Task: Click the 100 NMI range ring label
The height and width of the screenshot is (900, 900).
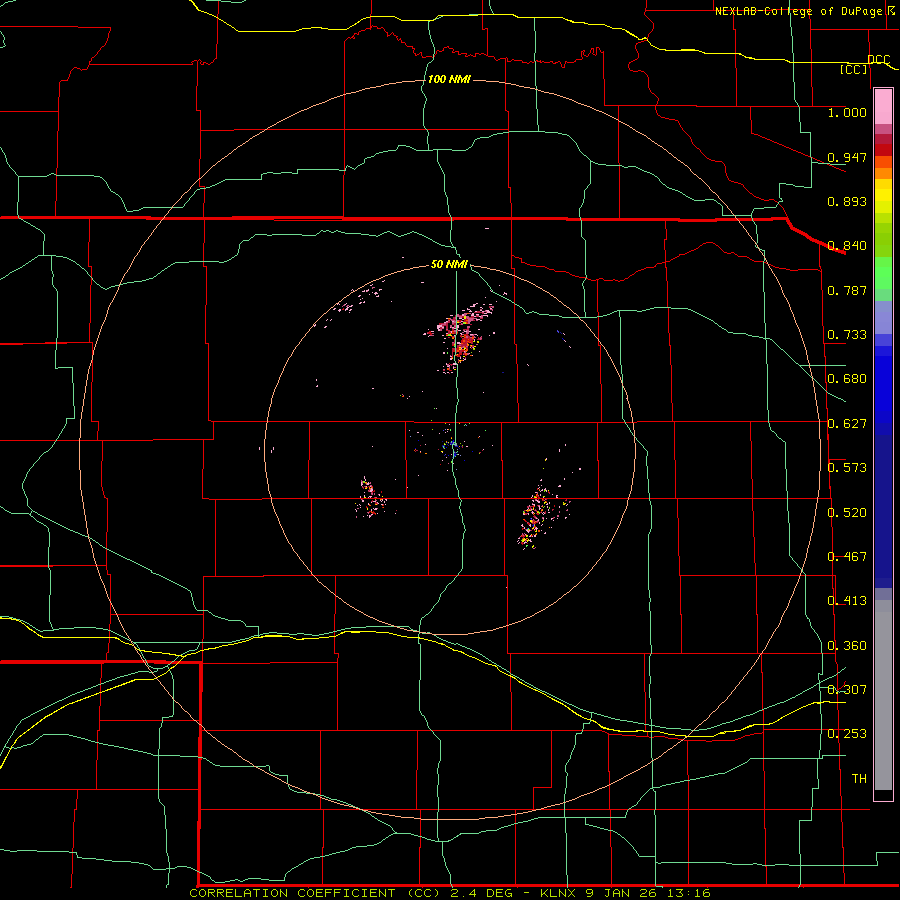Action: point(449,79)
